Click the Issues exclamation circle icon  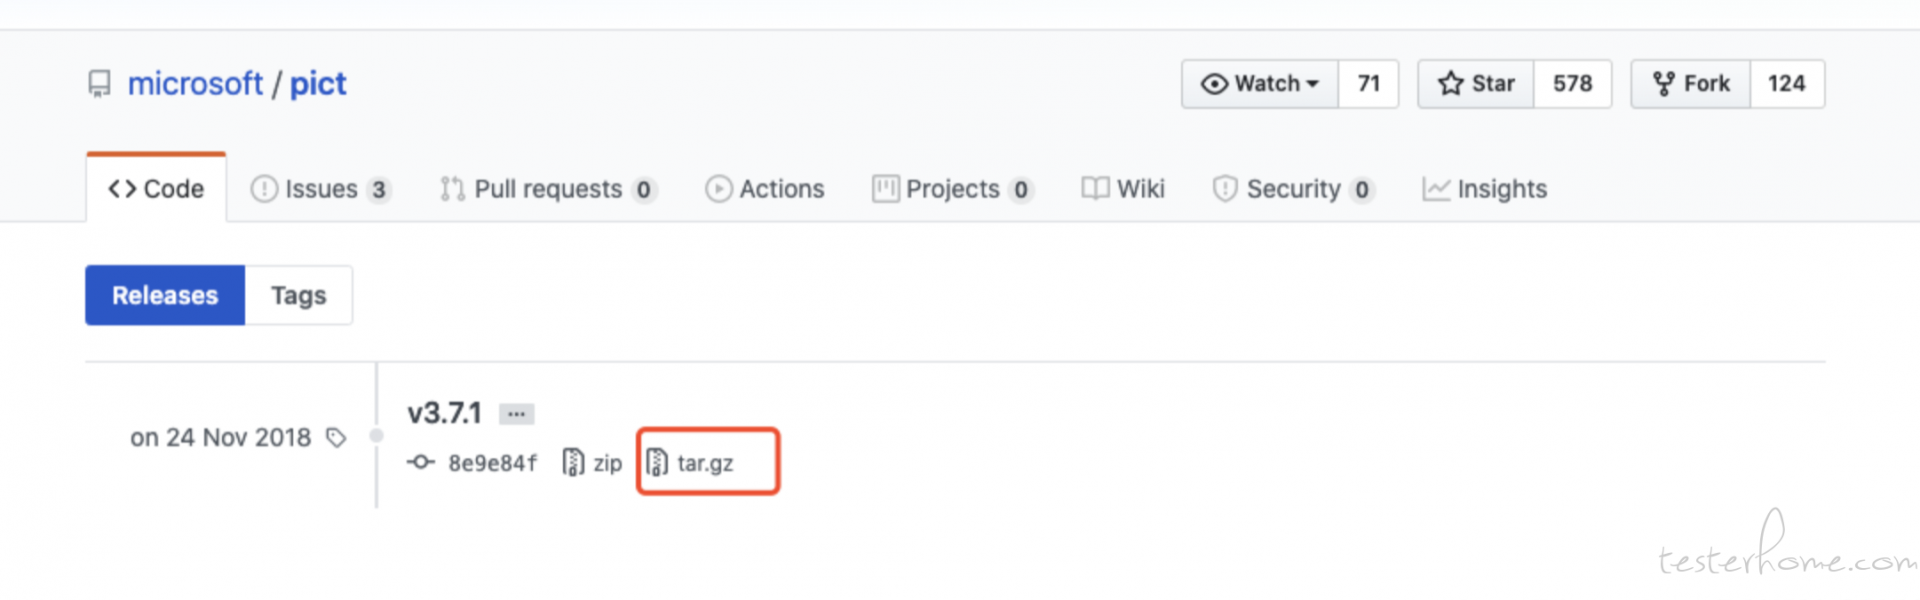[x=264, y=189]
